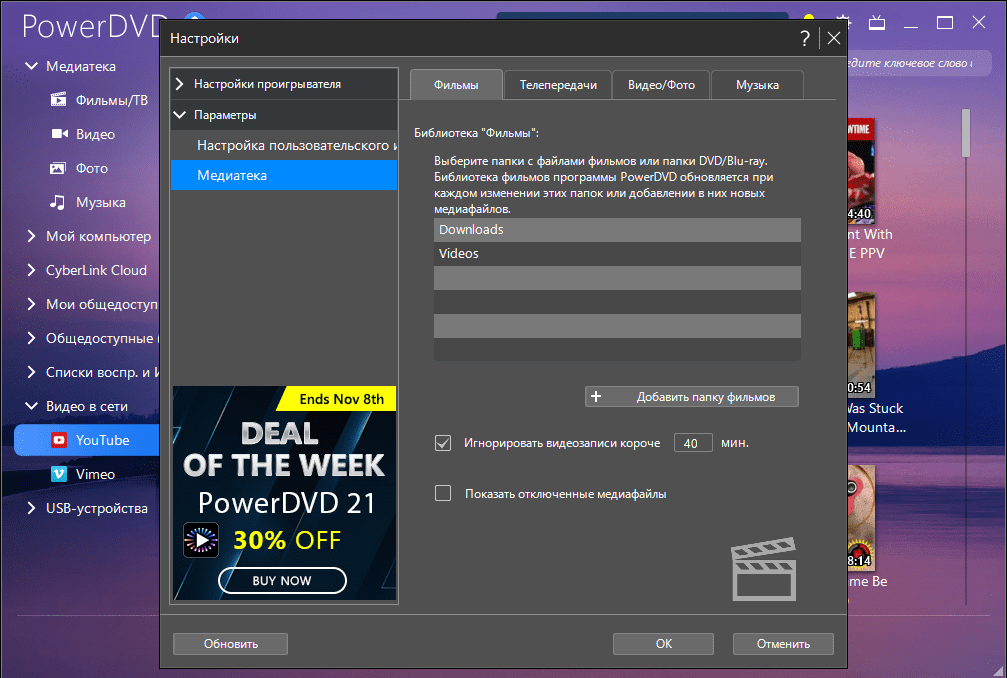Click the Deal of the Week heading
The height and width of the screenshot is (678, 1007).
tap(283, 449)
